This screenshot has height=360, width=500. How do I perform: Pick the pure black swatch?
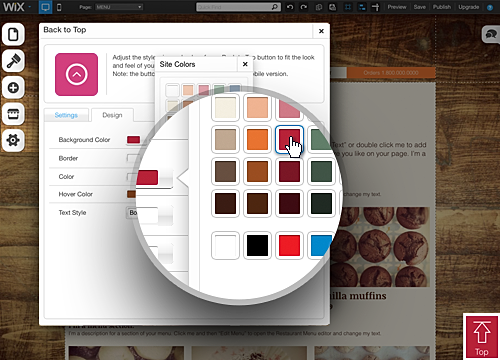[257, 245]
